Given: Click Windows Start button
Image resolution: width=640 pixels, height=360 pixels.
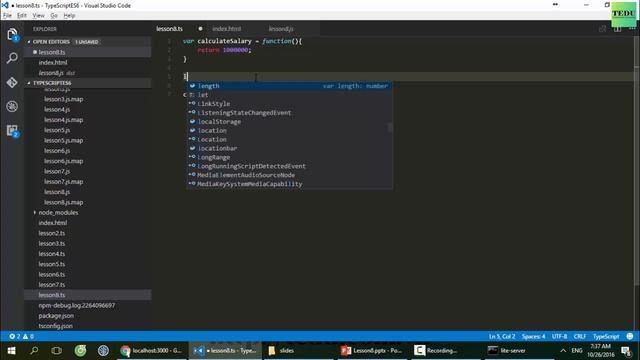Looking at the screenshot, I should [11, 351].
